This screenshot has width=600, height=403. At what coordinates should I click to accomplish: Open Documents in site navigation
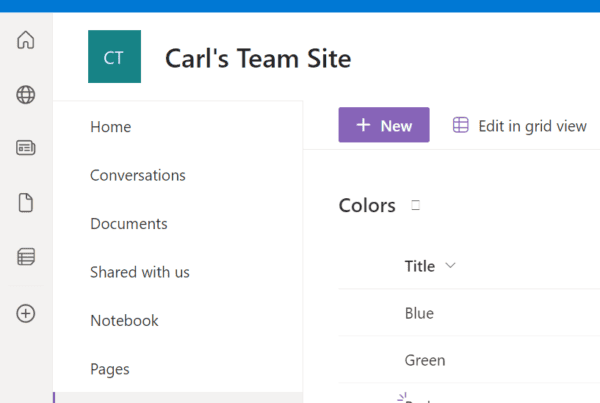(x=129, y=224)
